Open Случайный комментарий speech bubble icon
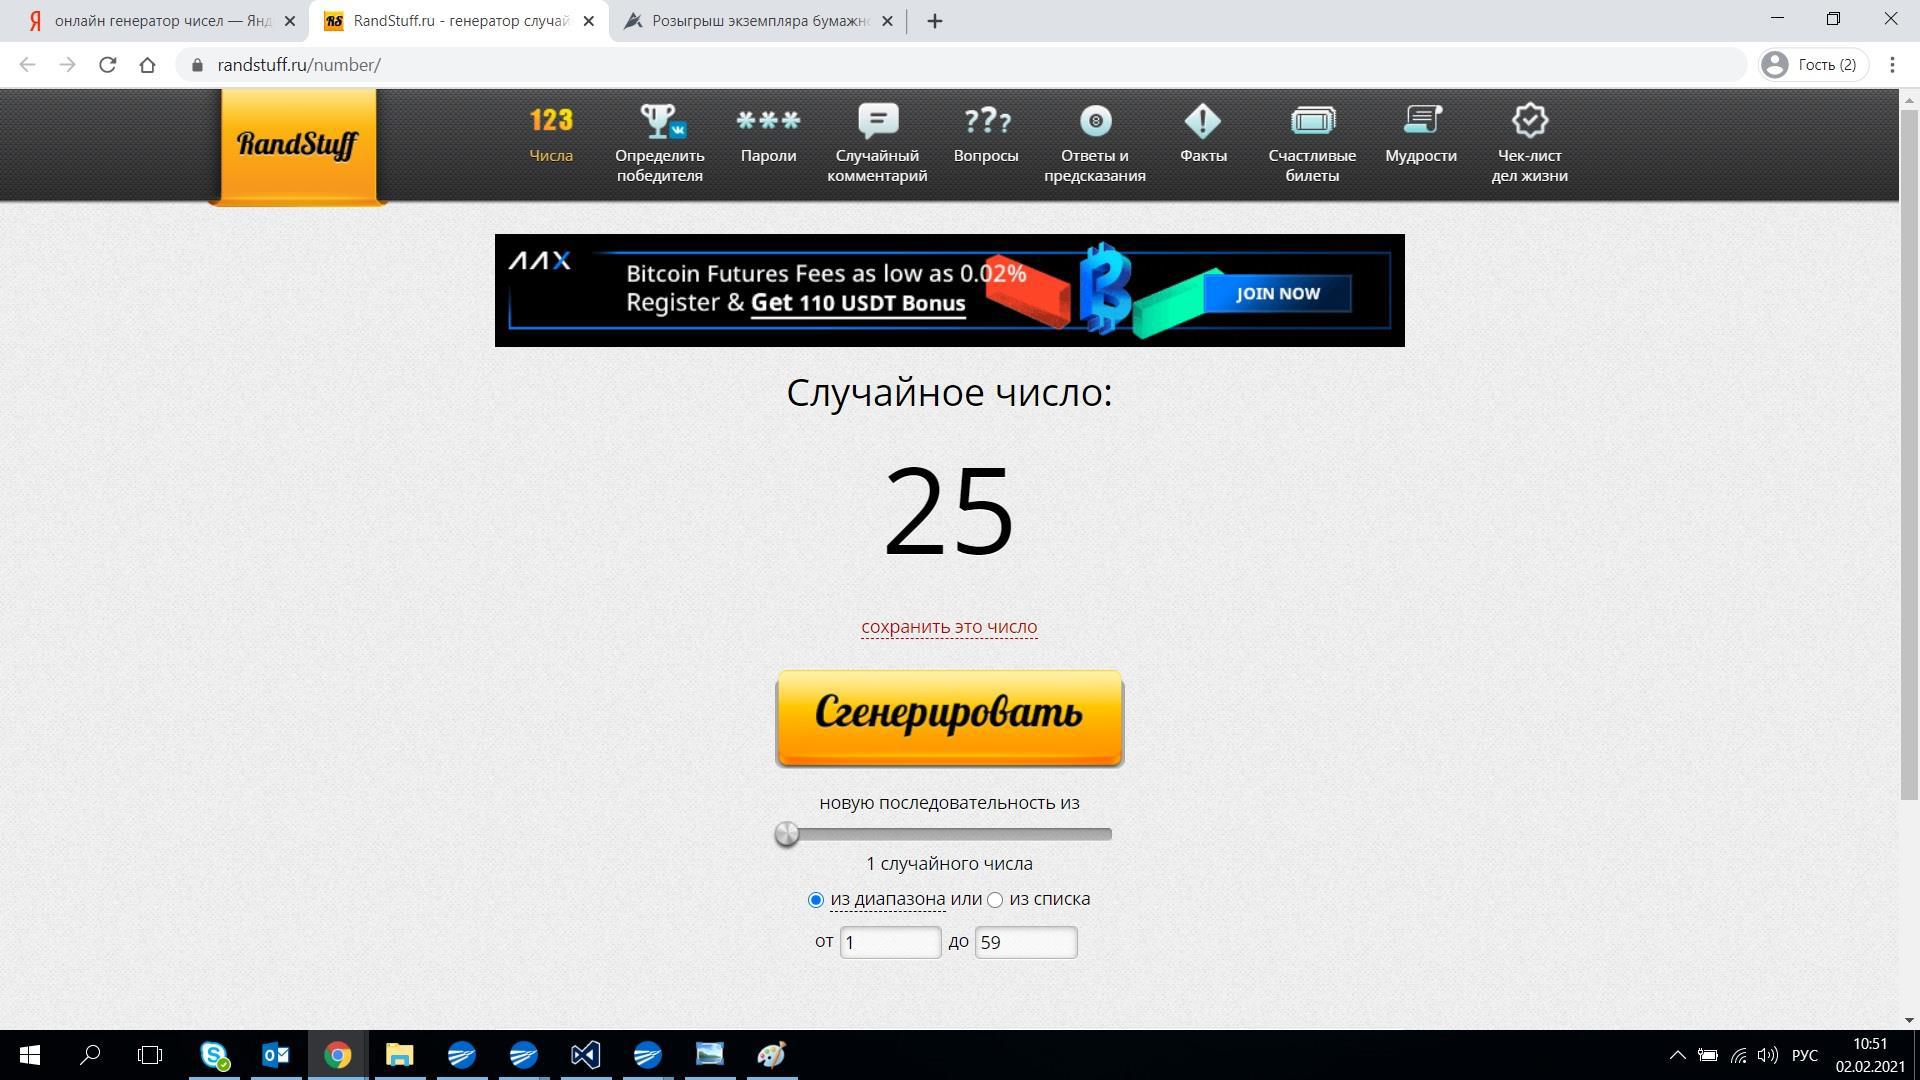1920x1080 pixels. [877, 122]
